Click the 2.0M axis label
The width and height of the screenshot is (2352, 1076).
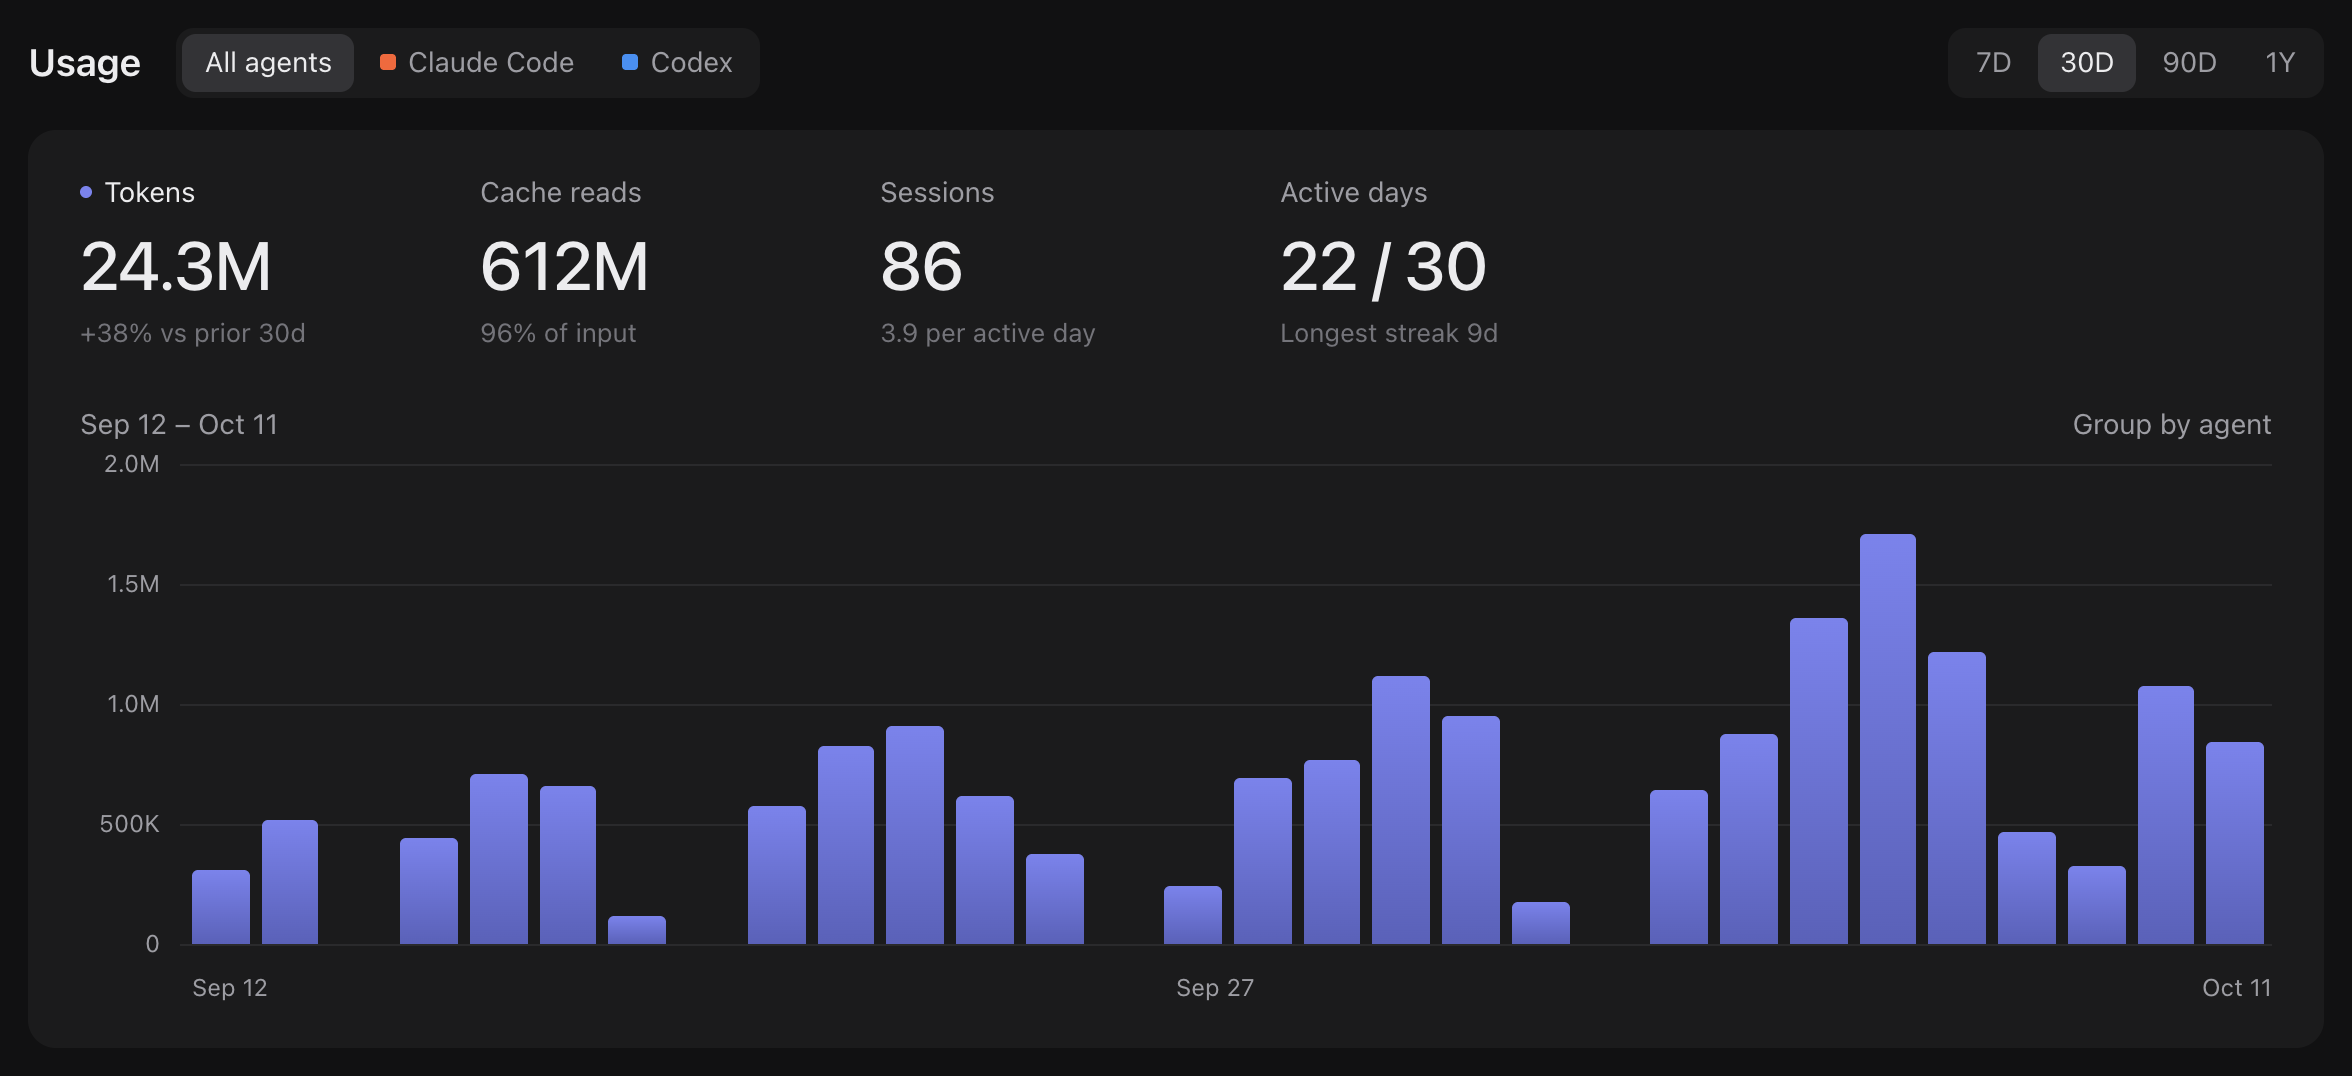[x=132, y=464]
